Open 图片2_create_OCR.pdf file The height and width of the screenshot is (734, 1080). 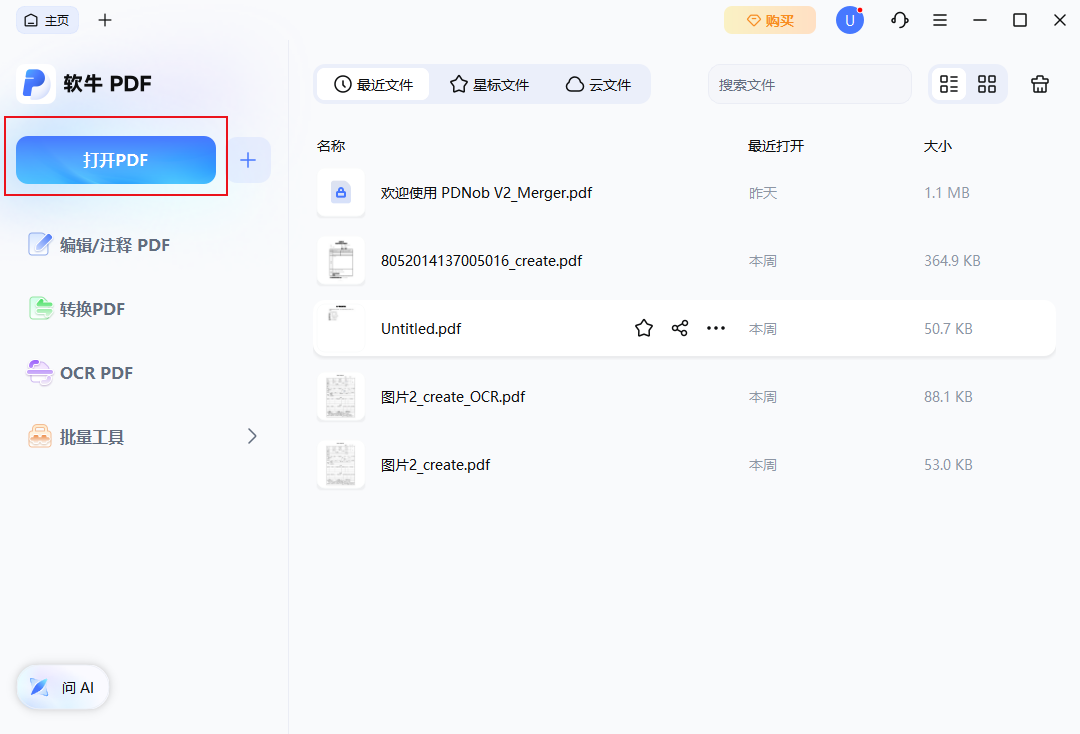coord(453,397)
